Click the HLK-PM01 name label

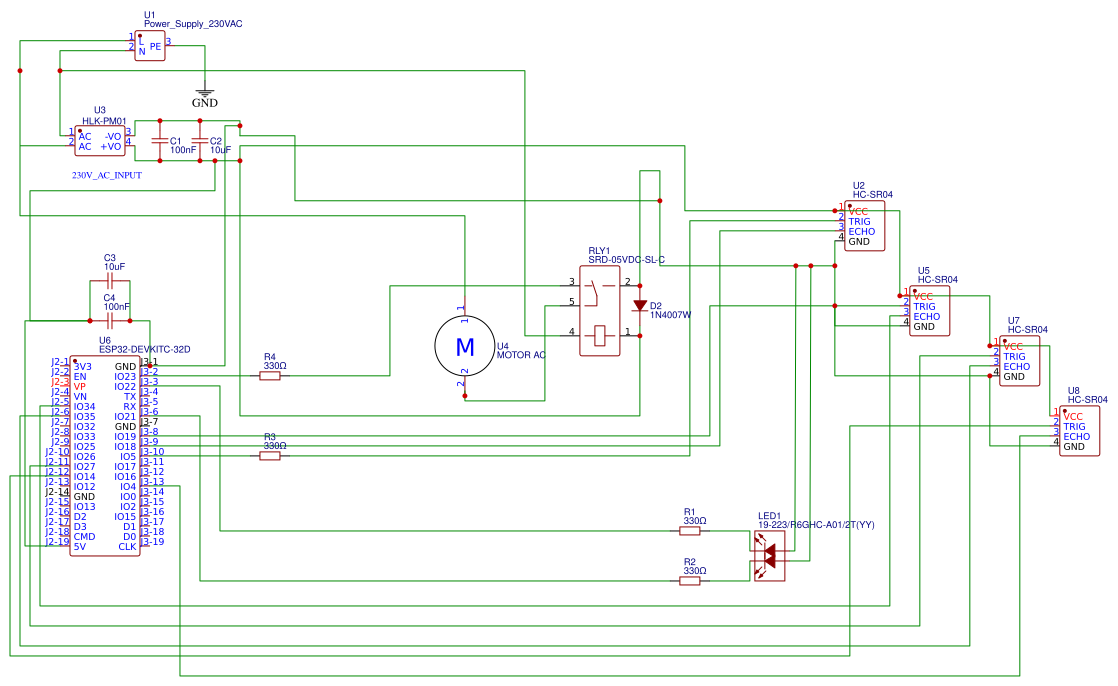point(104,121)
